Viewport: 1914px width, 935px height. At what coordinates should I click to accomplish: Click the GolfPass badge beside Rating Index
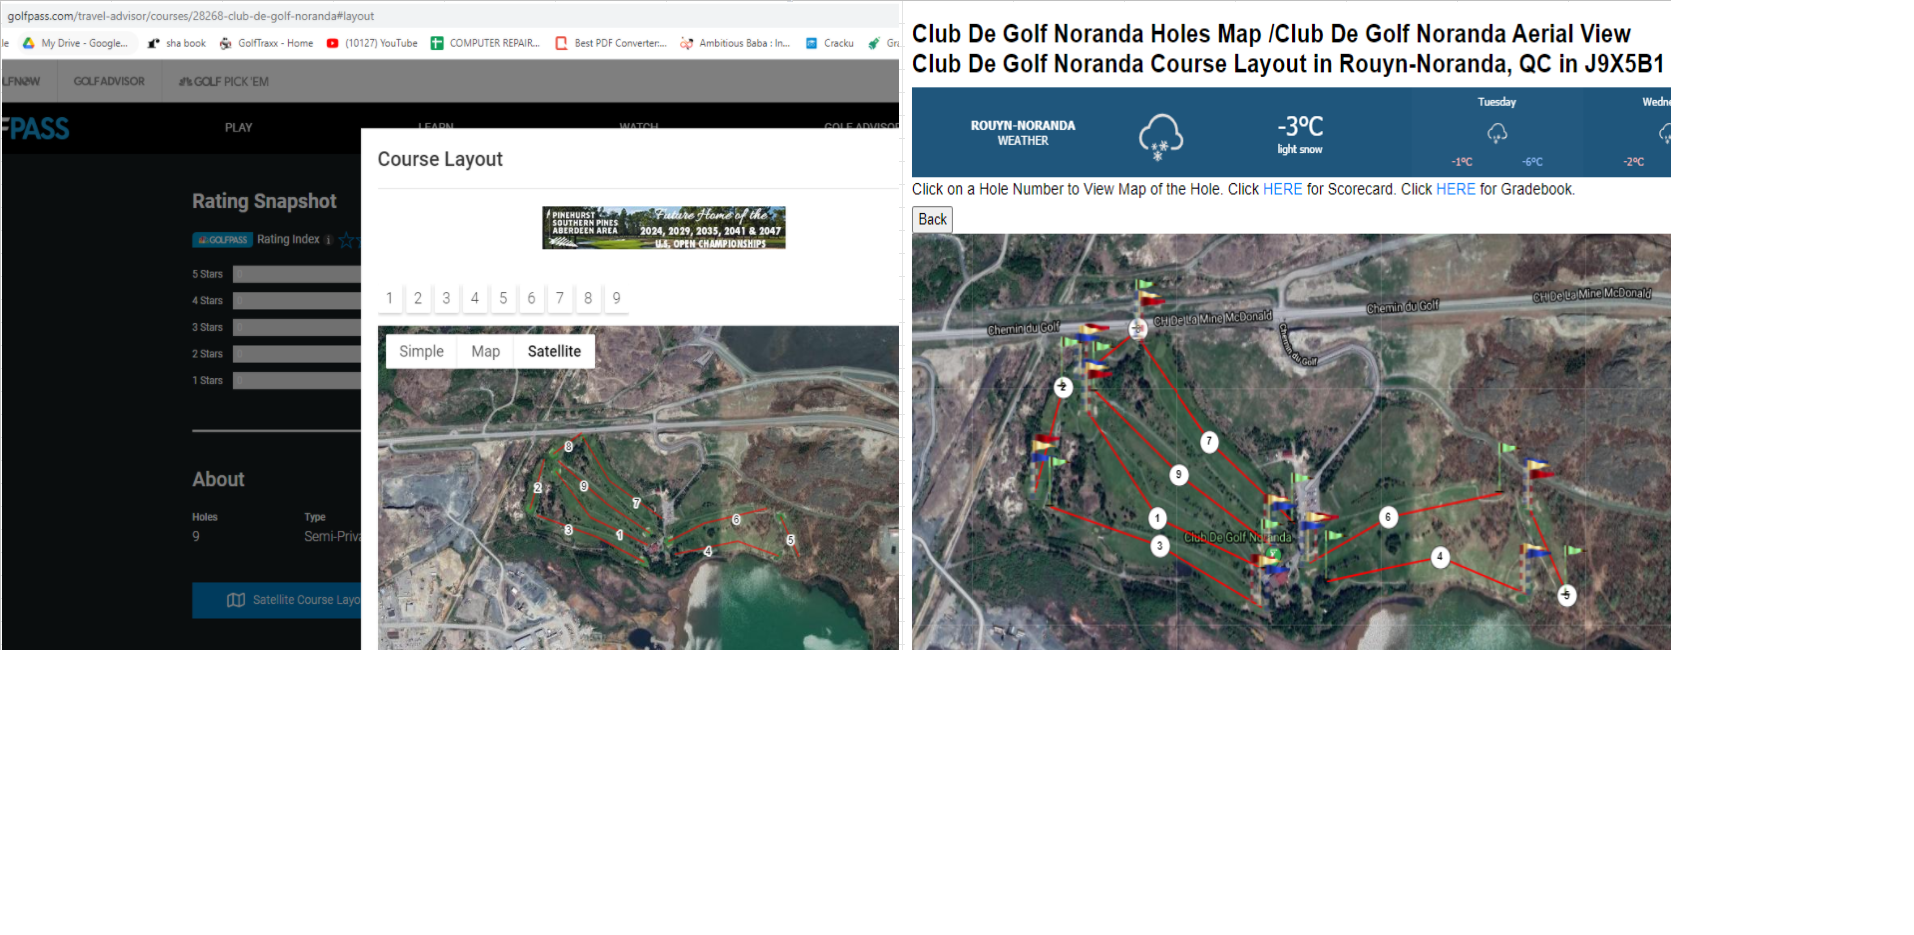pyautogui.click(x=222, y=240)
